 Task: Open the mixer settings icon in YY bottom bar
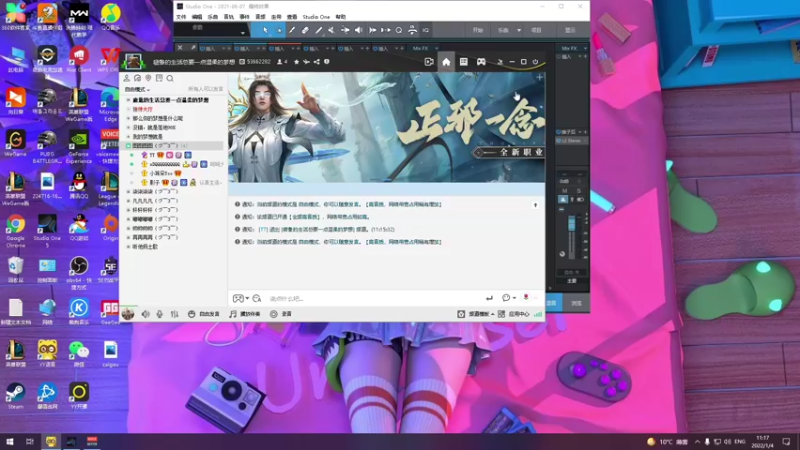pos(174,314)
